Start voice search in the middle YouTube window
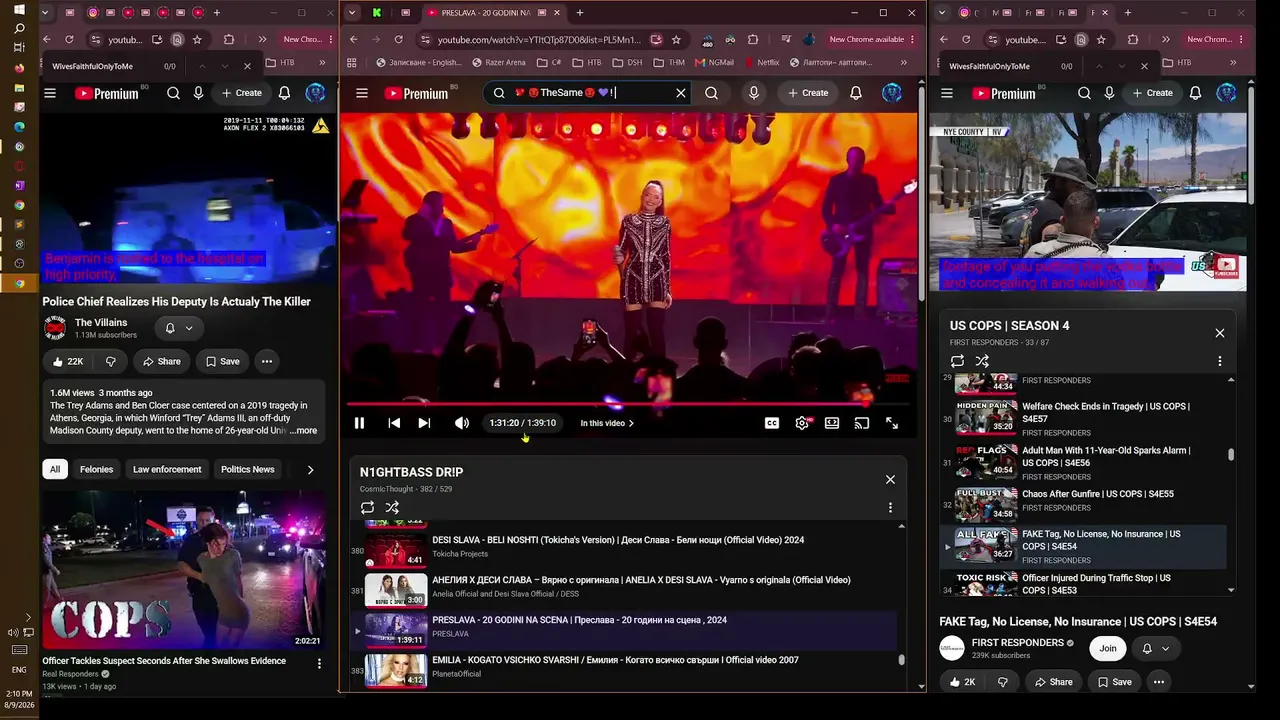The height and width of the screenshot is (720, 1280). [x=754, y=93]
